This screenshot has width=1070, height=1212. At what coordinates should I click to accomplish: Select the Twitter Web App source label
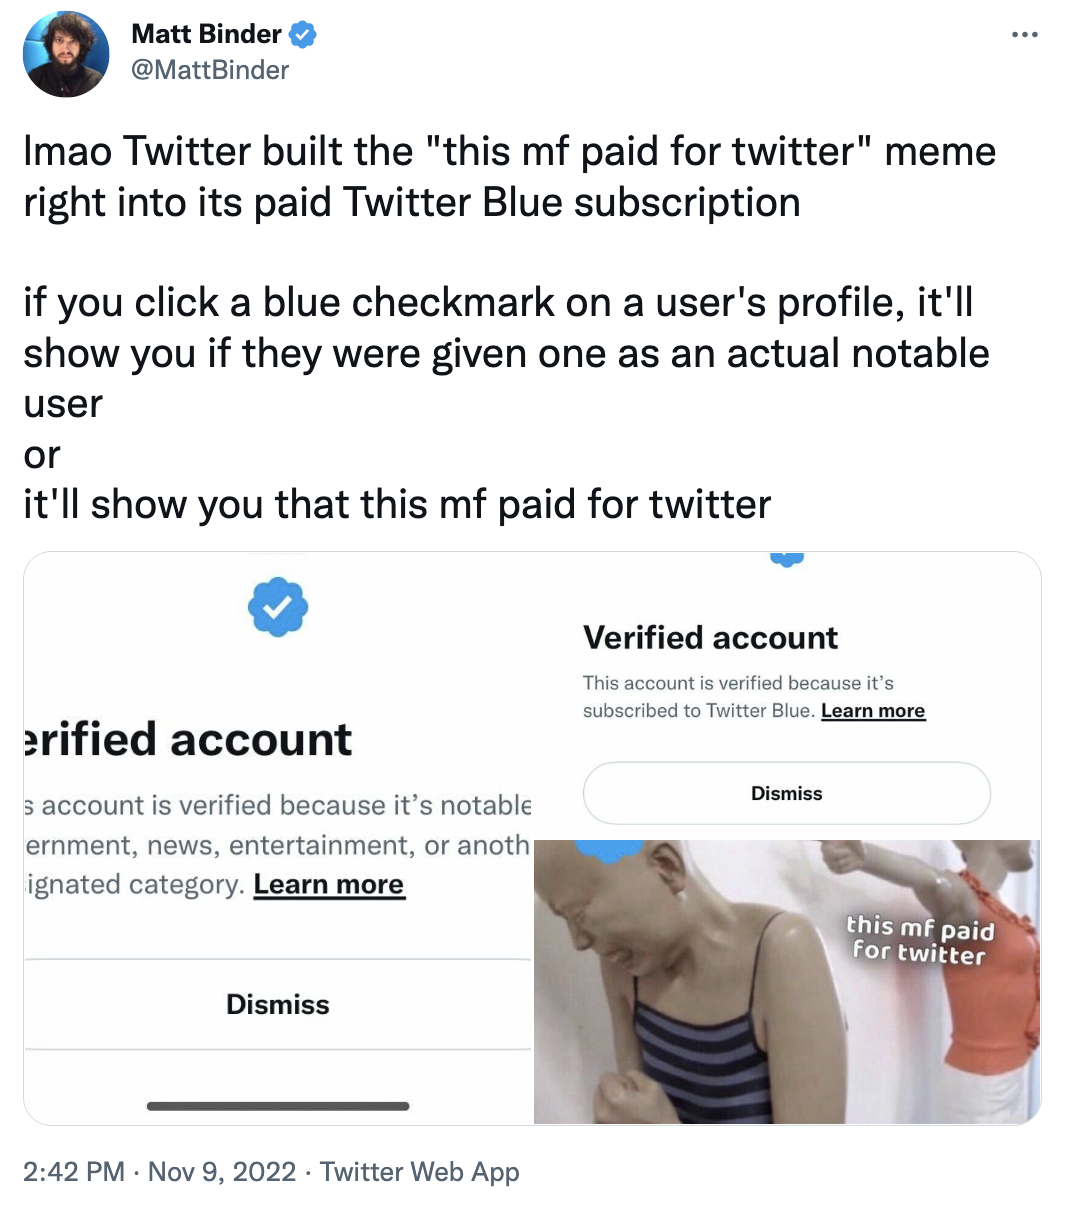coord(421,1171)
